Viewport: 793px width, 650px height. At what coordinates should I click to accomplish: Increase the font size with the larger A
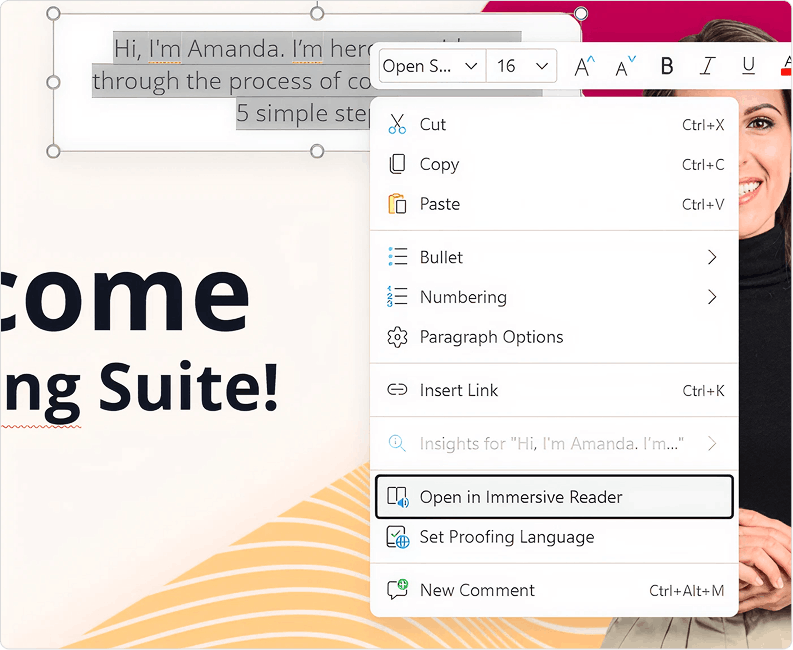pyautogui.click(x=585, y=66)
